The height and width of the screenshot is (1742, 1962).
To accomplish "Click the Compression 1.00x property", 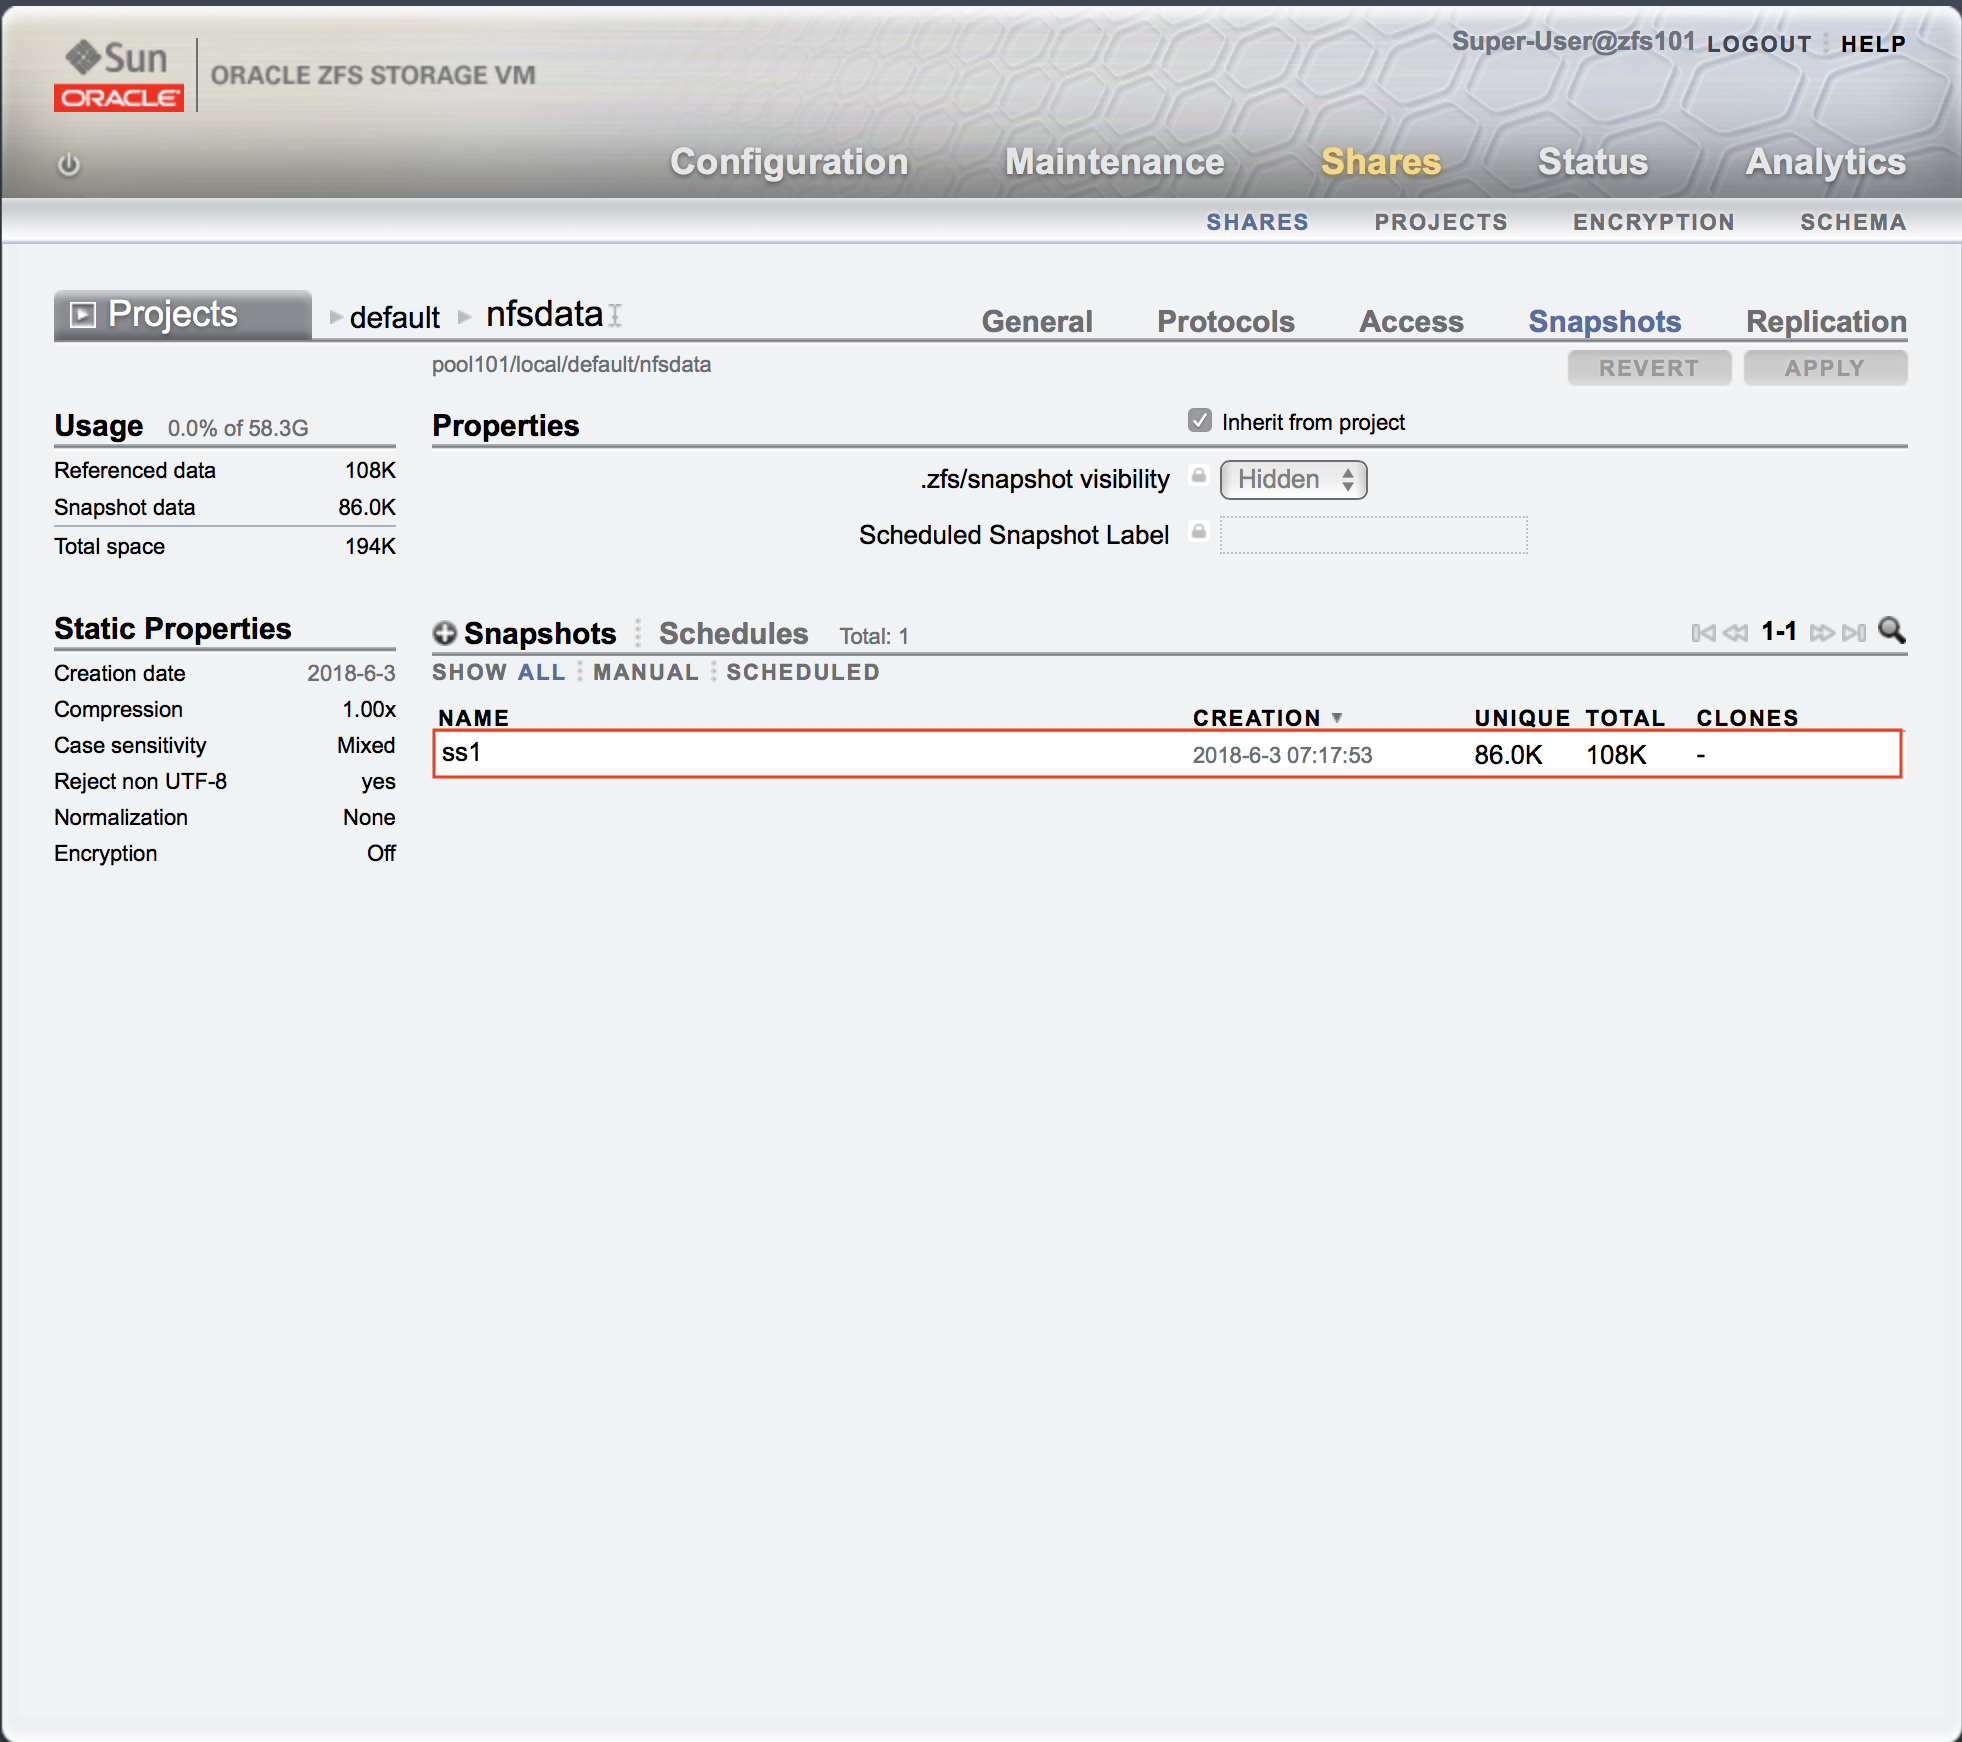I will point(225,709).
